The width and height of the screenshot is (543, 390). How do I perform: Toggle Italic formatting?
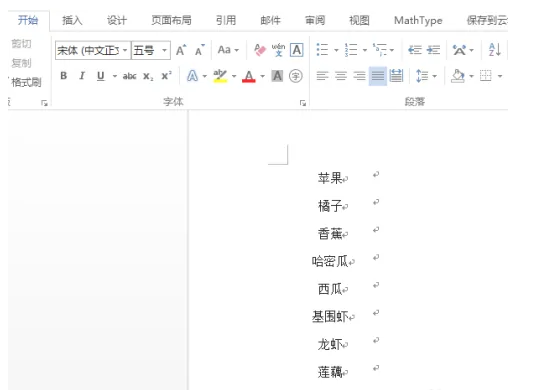pos(82,76)
